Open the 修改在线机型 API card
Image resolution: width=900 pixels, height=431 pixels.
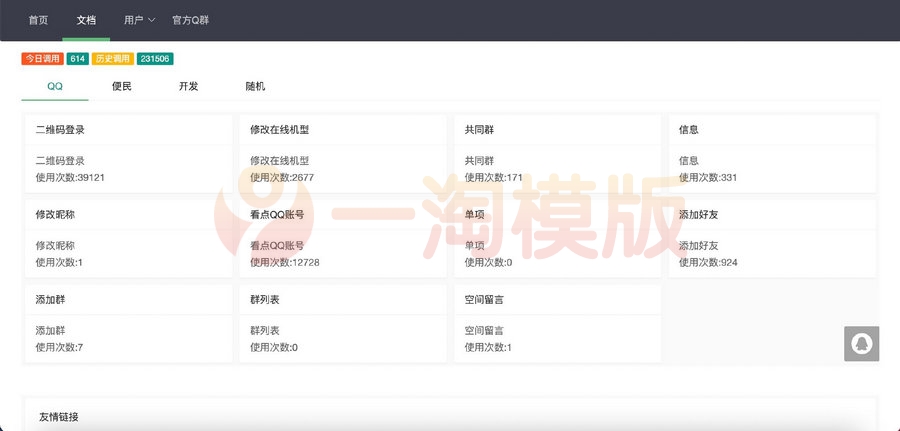tap(343, 153)
